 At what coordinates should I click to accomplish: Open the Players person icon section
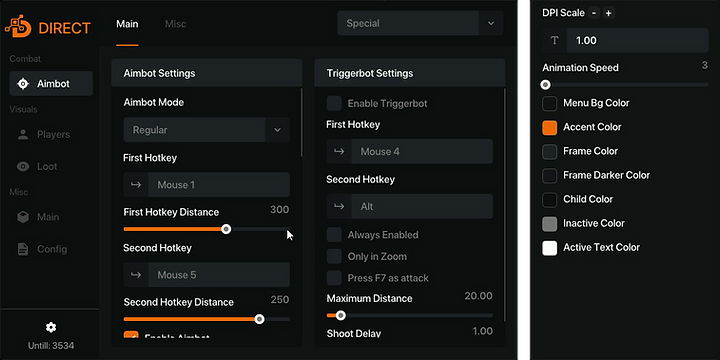22,135
